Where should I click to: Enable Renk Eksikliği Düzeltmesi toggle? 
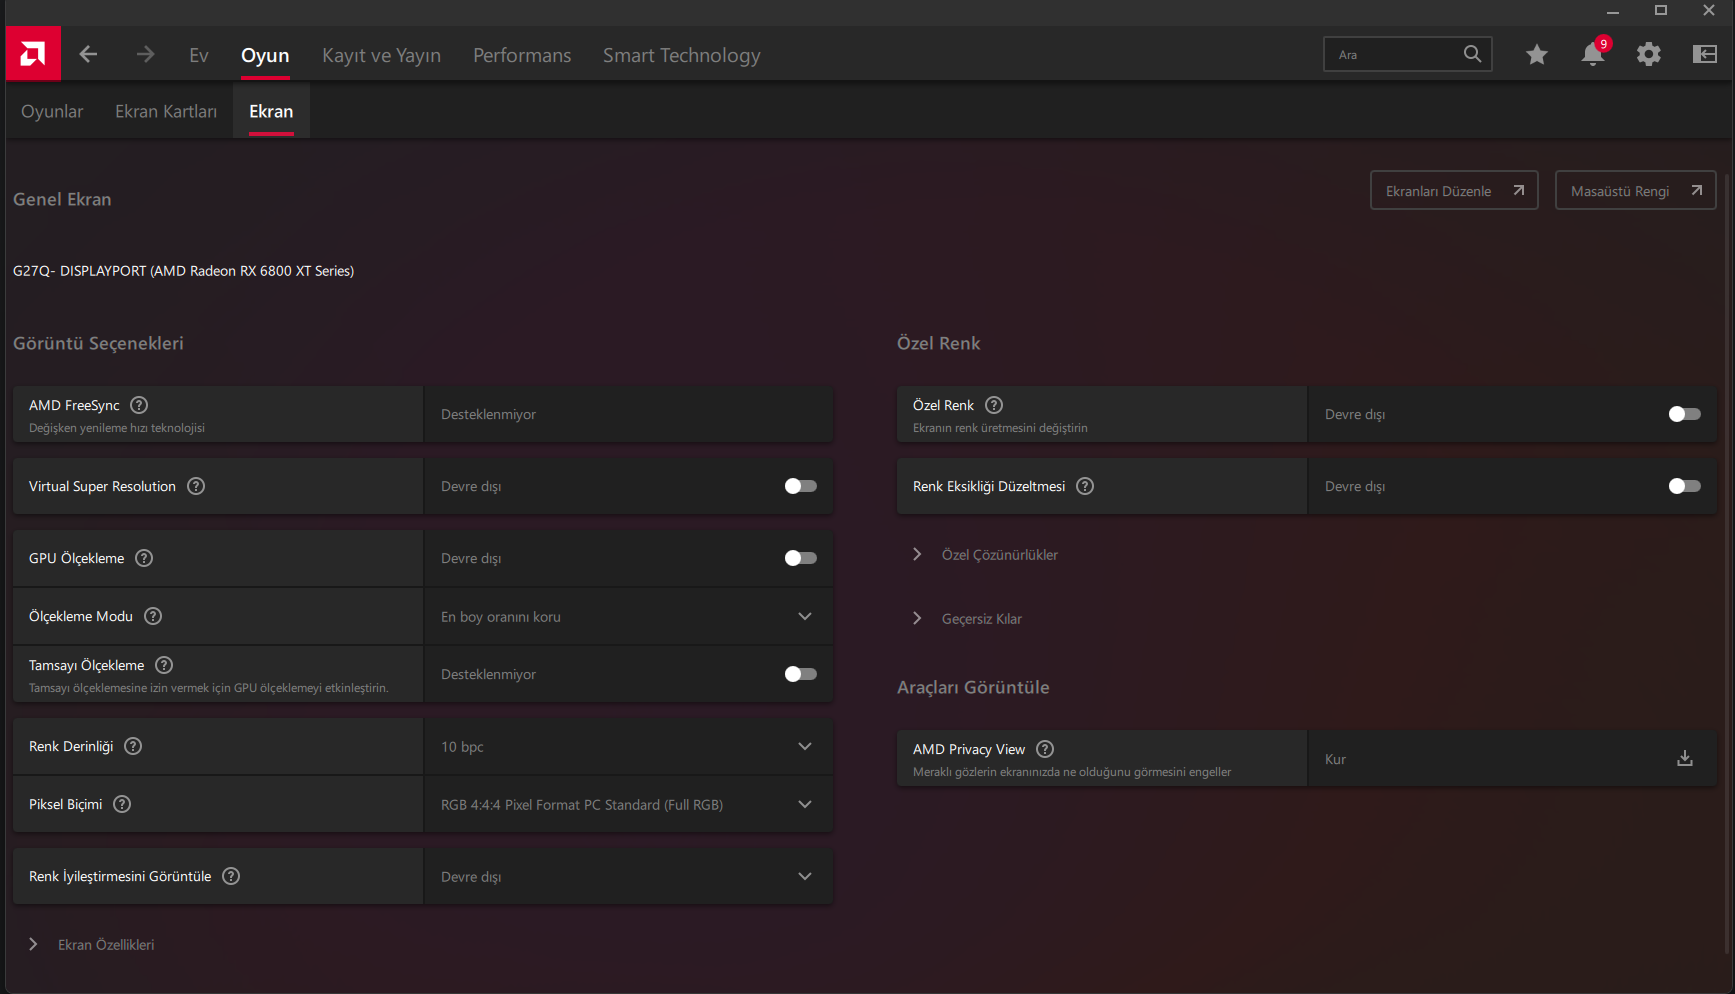[1685, 486]
